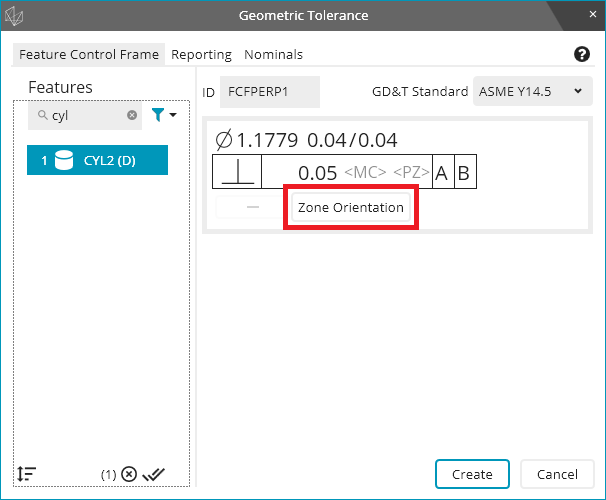Click the perpendicularity symbol cell
Image resolution: width=606 pixels, height=500 pixels.
click(x=237, y=172)
